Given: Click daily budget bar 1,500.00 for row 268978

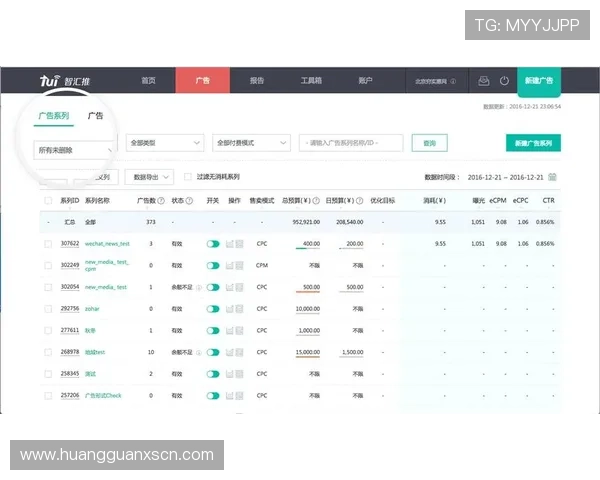Looking at the screenshot, I should 351,353.
